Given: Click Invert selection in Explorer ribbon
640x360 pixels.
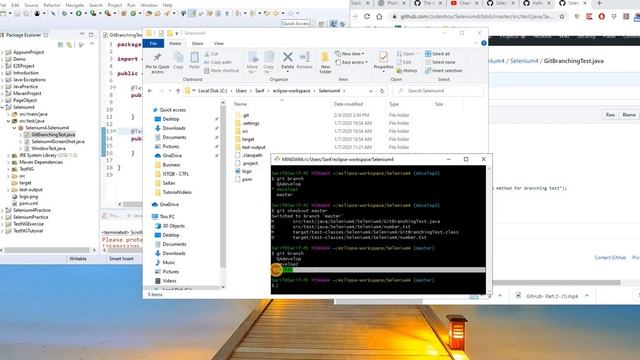Looking at the screenshot, I should pyautogui.click(x=443, y=71).
